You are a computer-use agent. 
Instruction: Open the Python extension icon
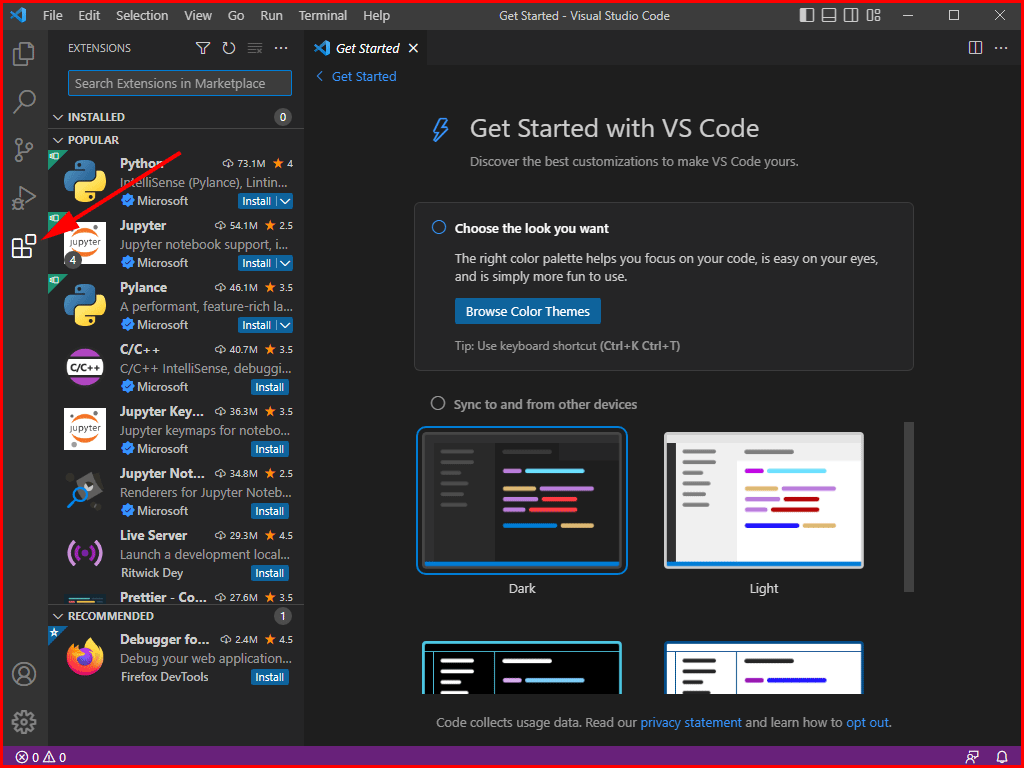click(85, 181)
